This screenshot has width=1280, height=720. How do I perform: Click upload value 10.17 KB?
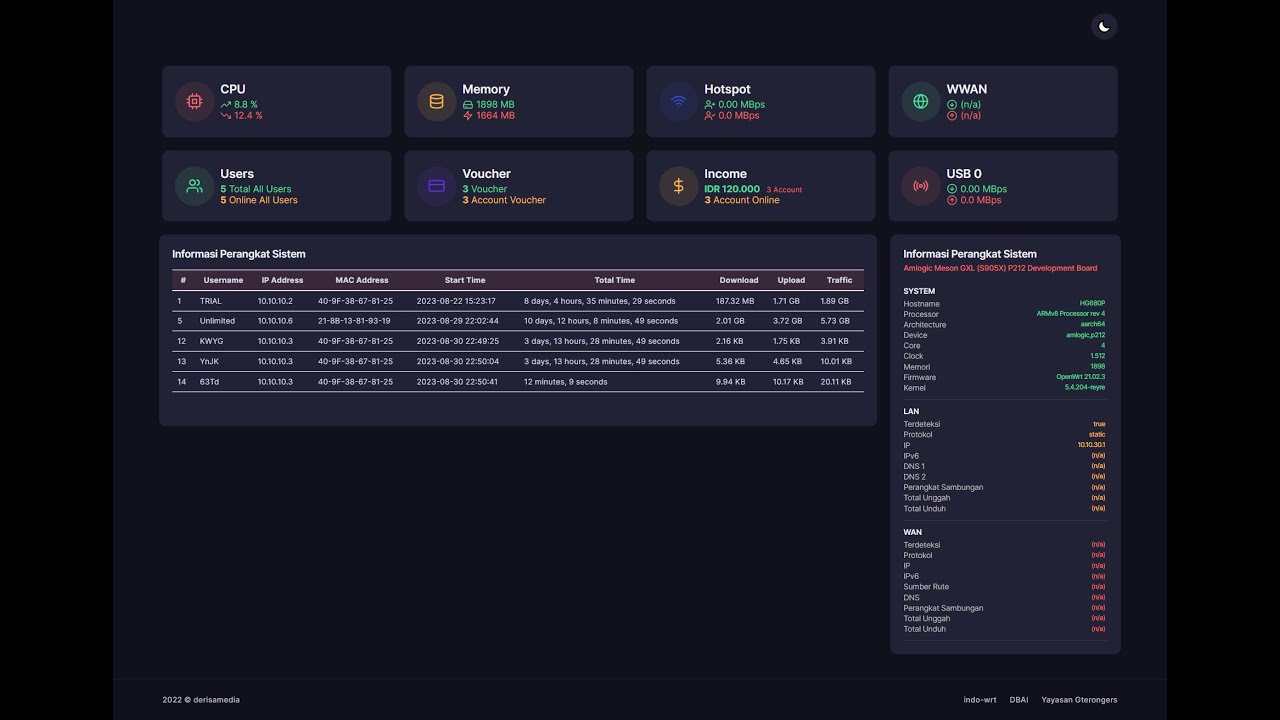788,381
